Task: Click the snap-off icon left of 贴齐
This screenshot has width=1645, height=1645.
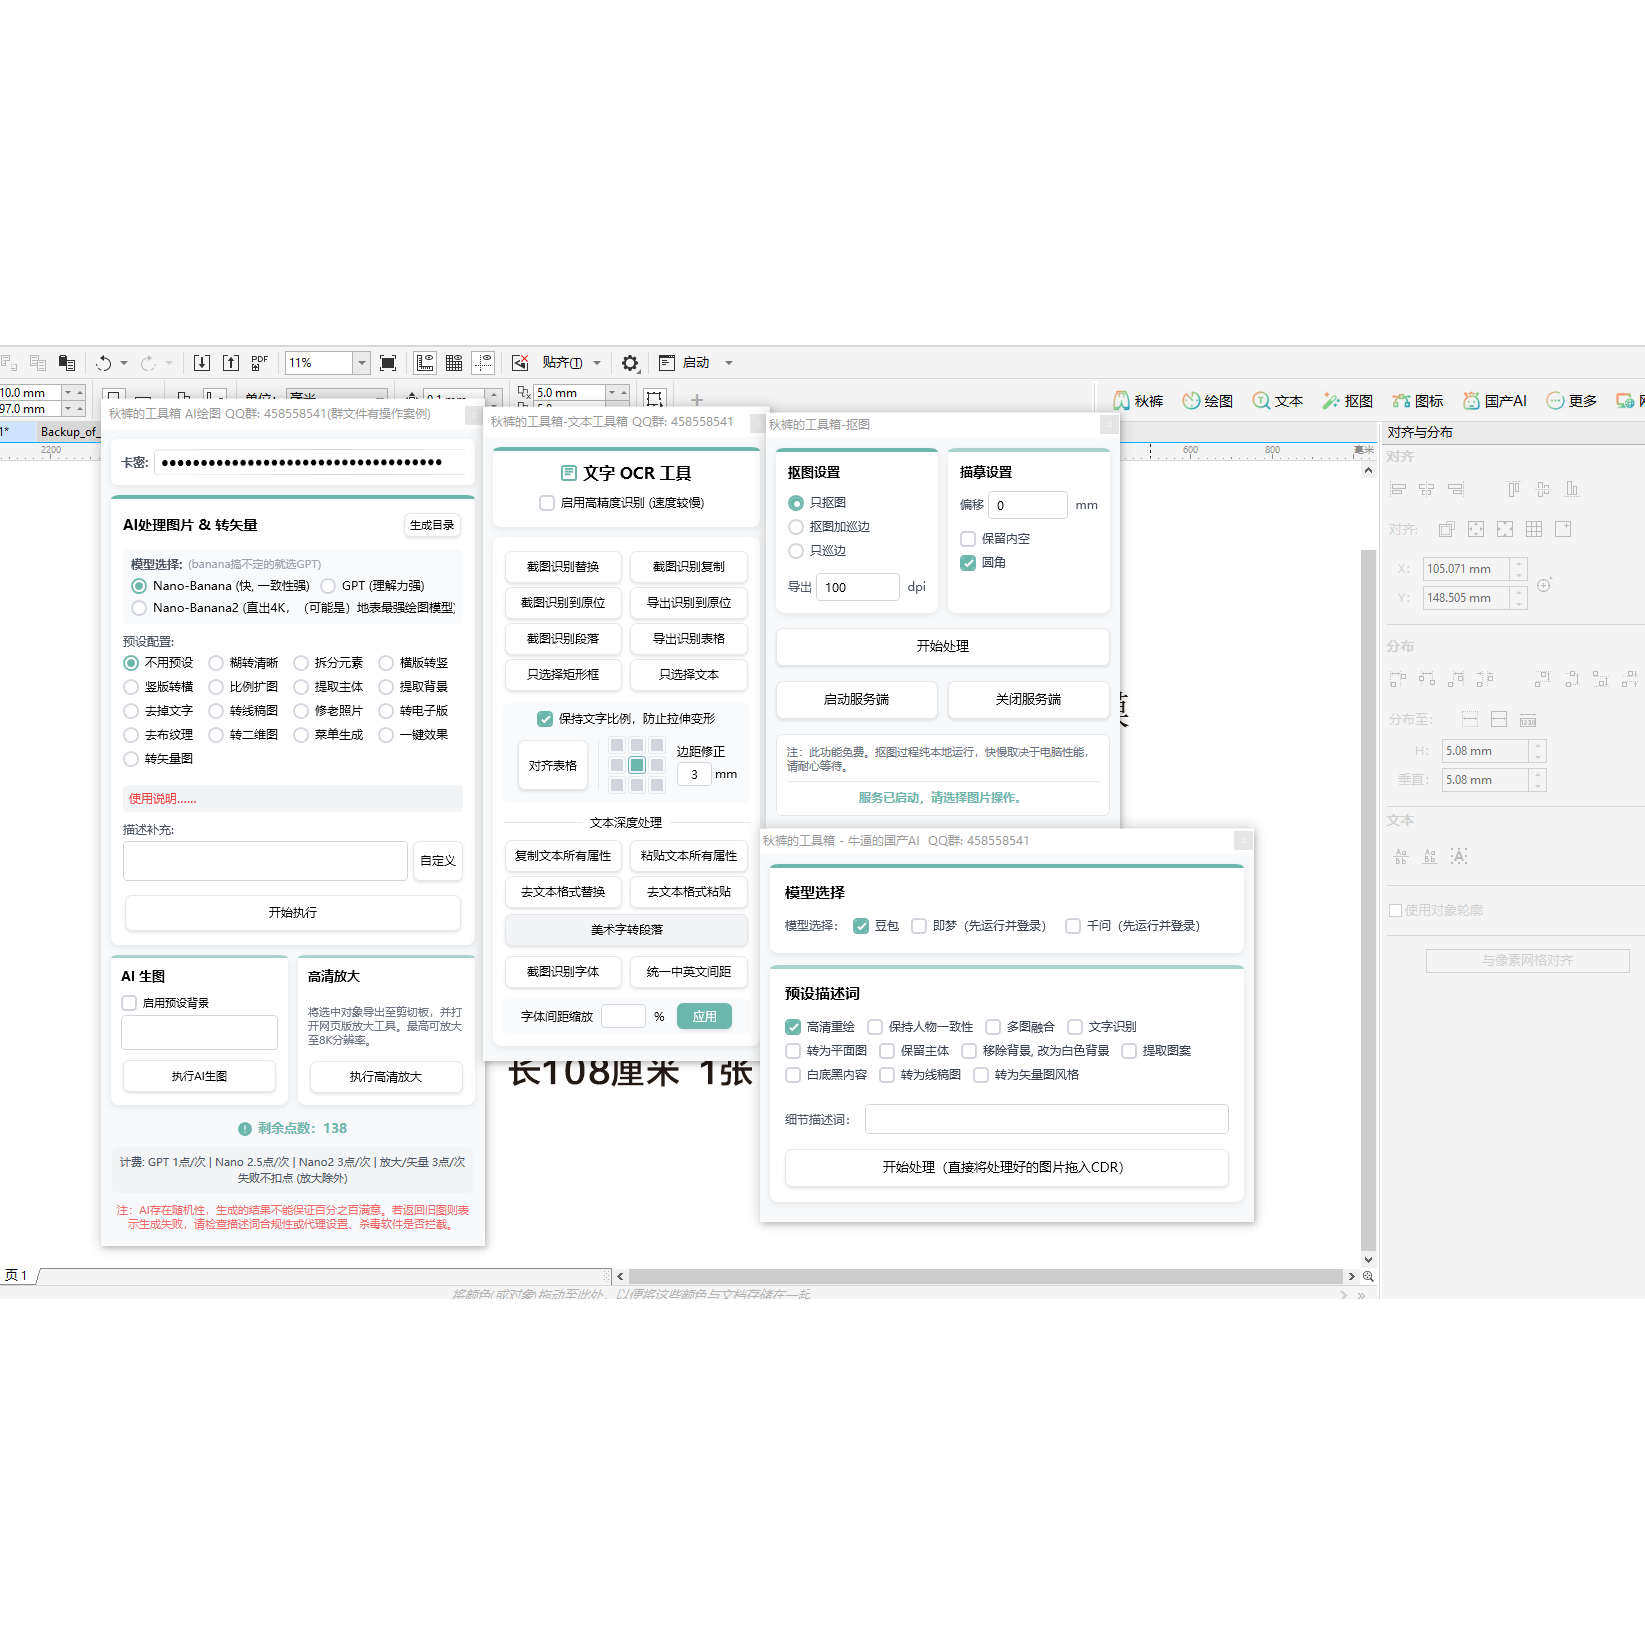Action: (x=520, y=363)
